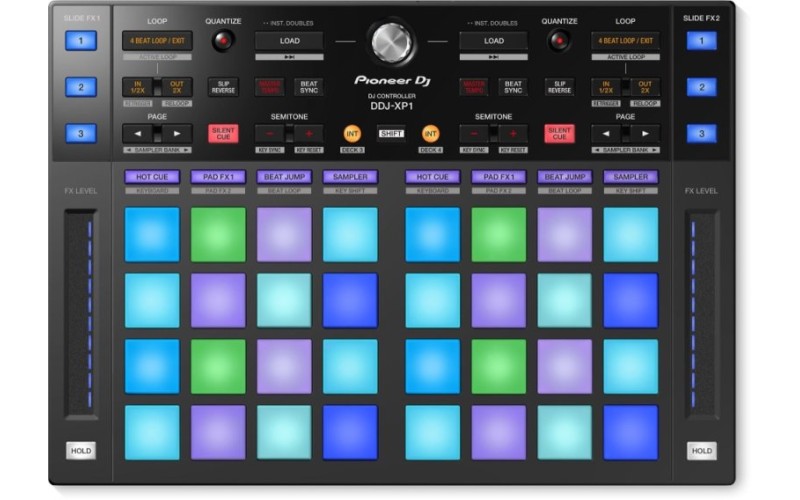Switch right deck pads to BEAT JUMP mode
The image size is (800, 500).
565,177
